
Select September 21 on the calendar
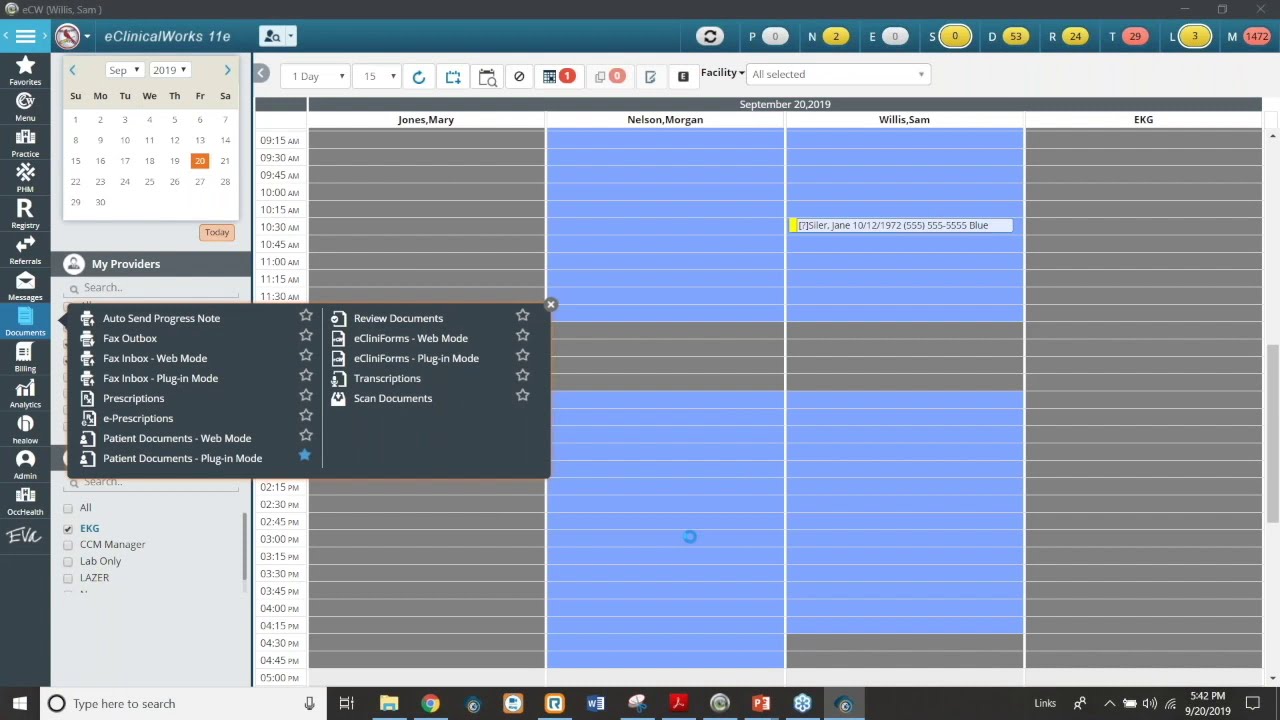pos(225,161)
